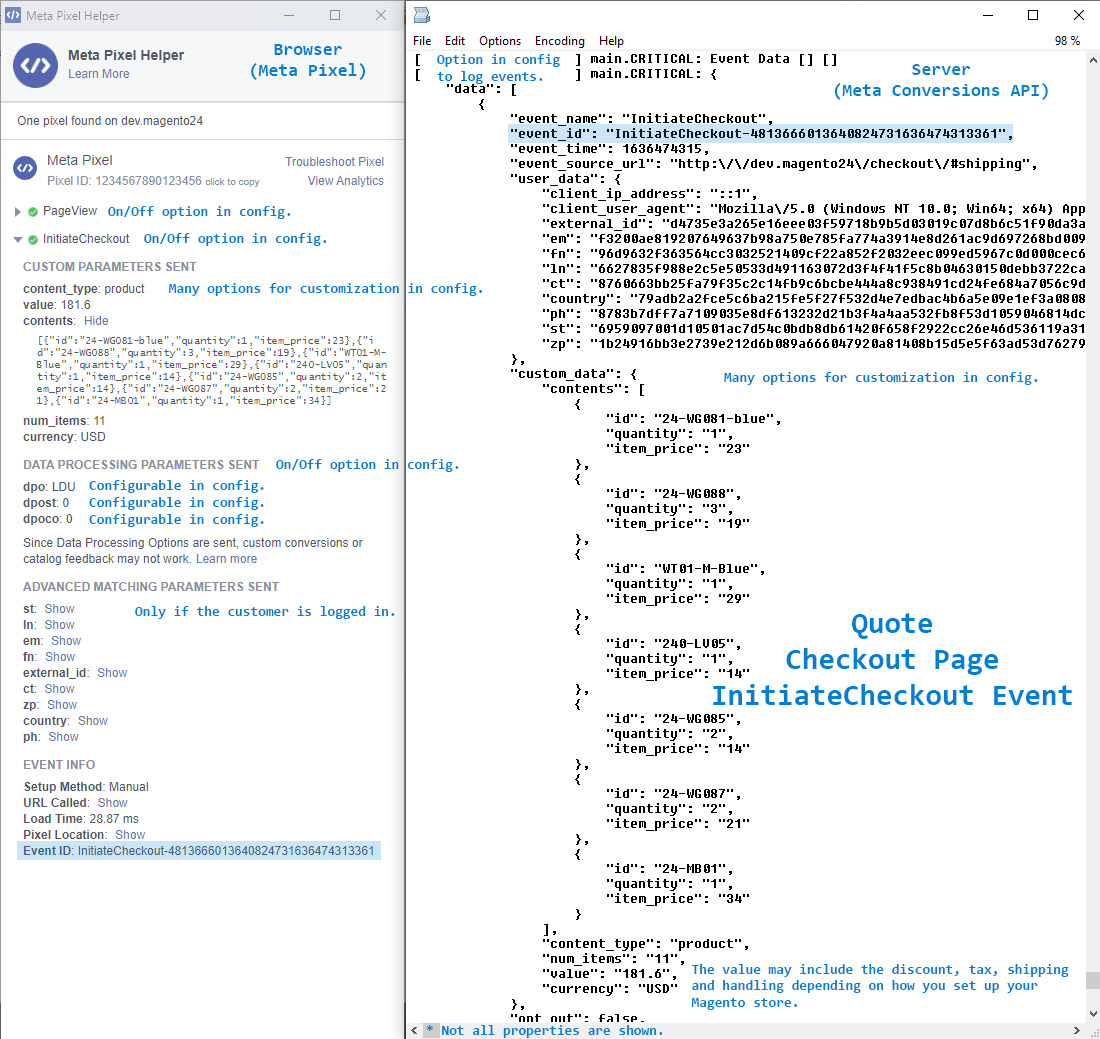This screenshot has height=1039, width=1100.
Task: Click the green check icon next to InitiateCheckout
Action: (31, 238)
